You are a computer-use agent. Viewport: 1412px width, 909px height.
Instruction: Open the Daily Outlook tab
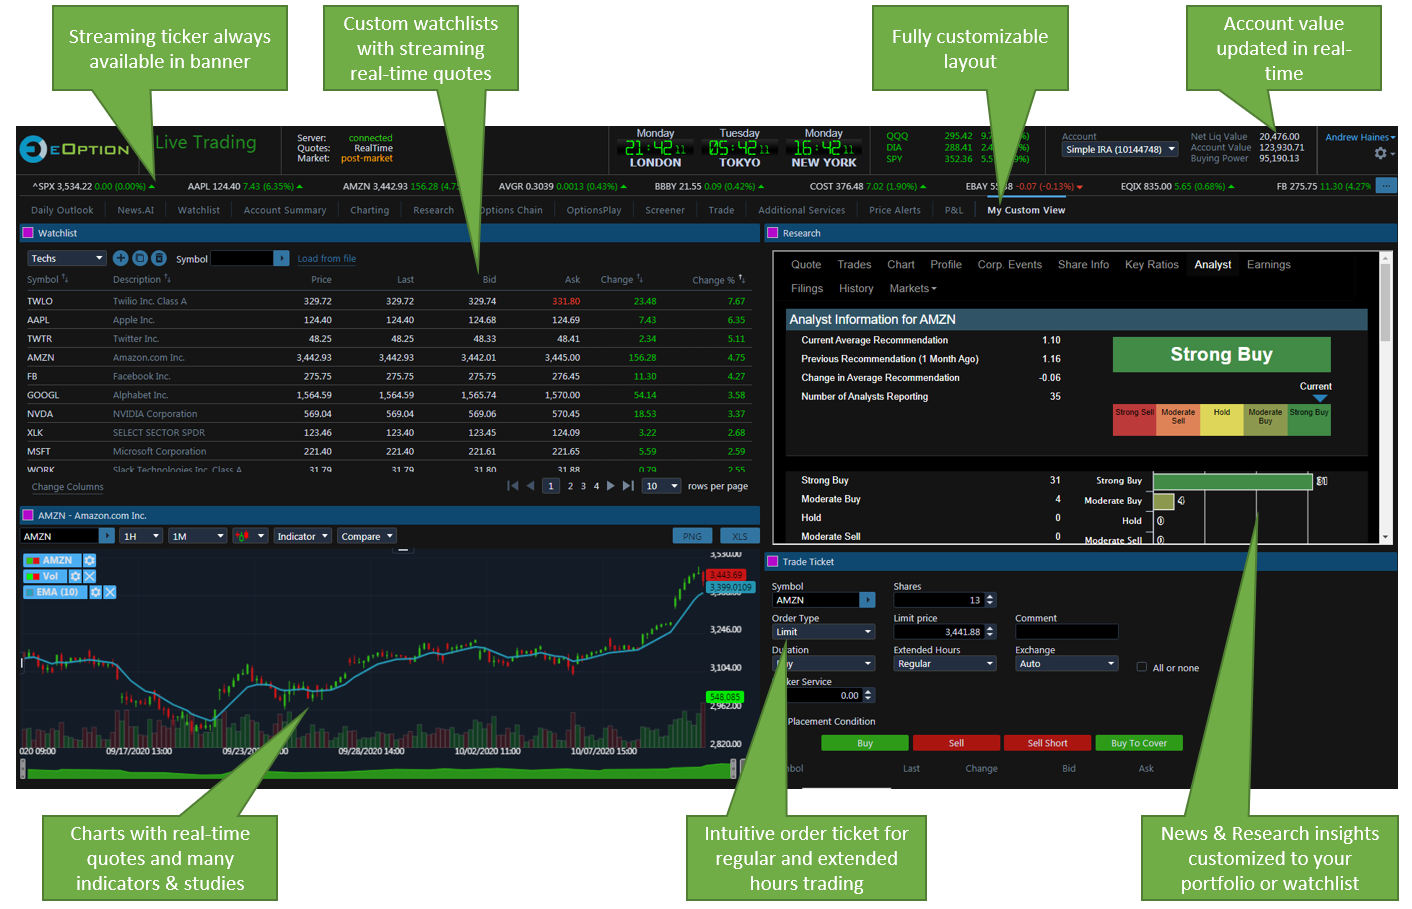click(x=62, y=210)
